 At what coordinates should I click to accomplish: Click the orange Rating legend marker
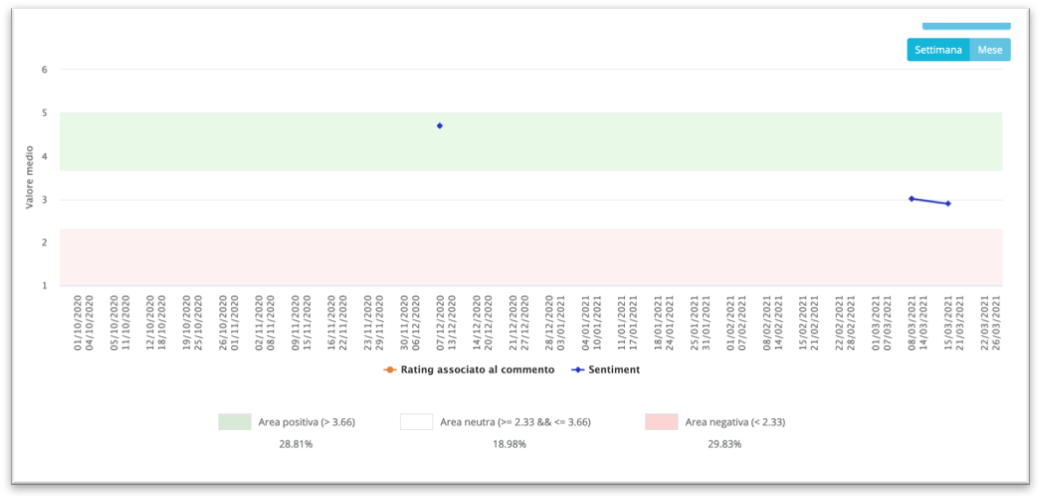tap(389, 370)
